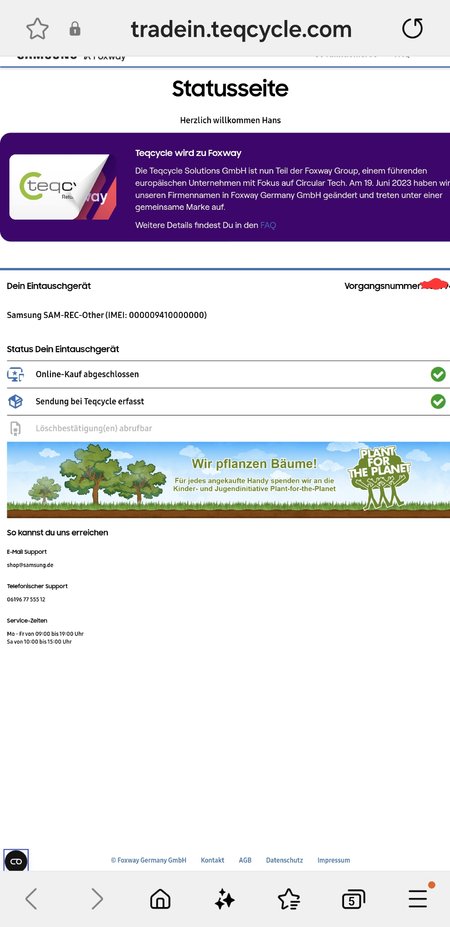
Task: Click the Teqcycle Foxway logo image
Action: click(63, 187)
